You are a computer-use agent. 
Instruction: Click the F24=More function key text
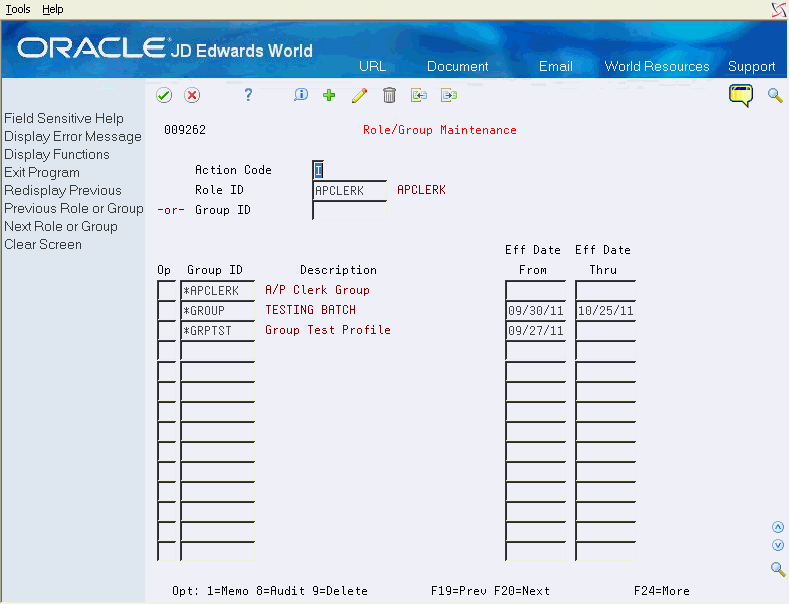(662, 591)
